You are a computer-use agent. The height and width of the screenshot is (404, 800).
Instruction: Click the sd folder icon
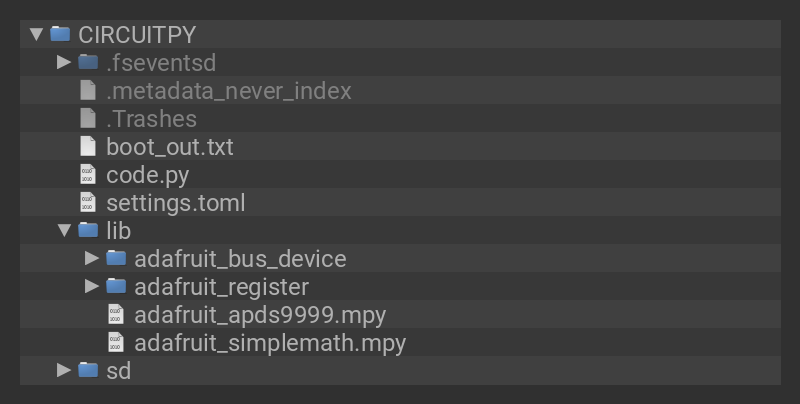(x=88, y=370)
